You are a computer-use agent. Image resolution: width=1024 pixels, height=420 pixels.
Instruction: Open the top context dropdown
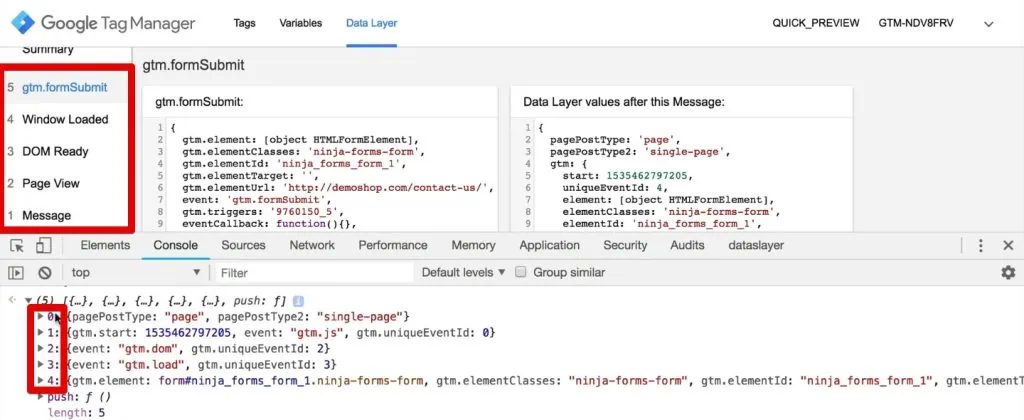coord(136,272)
